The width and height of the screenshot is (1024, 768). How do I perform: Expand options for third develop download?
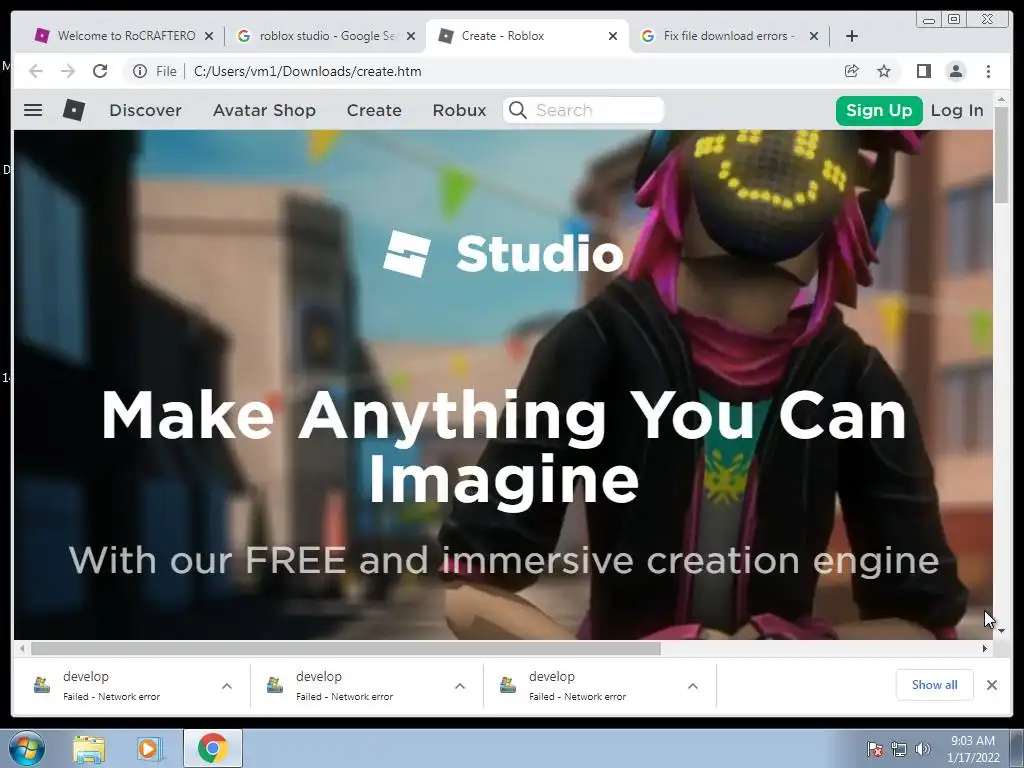click(693, 686)
